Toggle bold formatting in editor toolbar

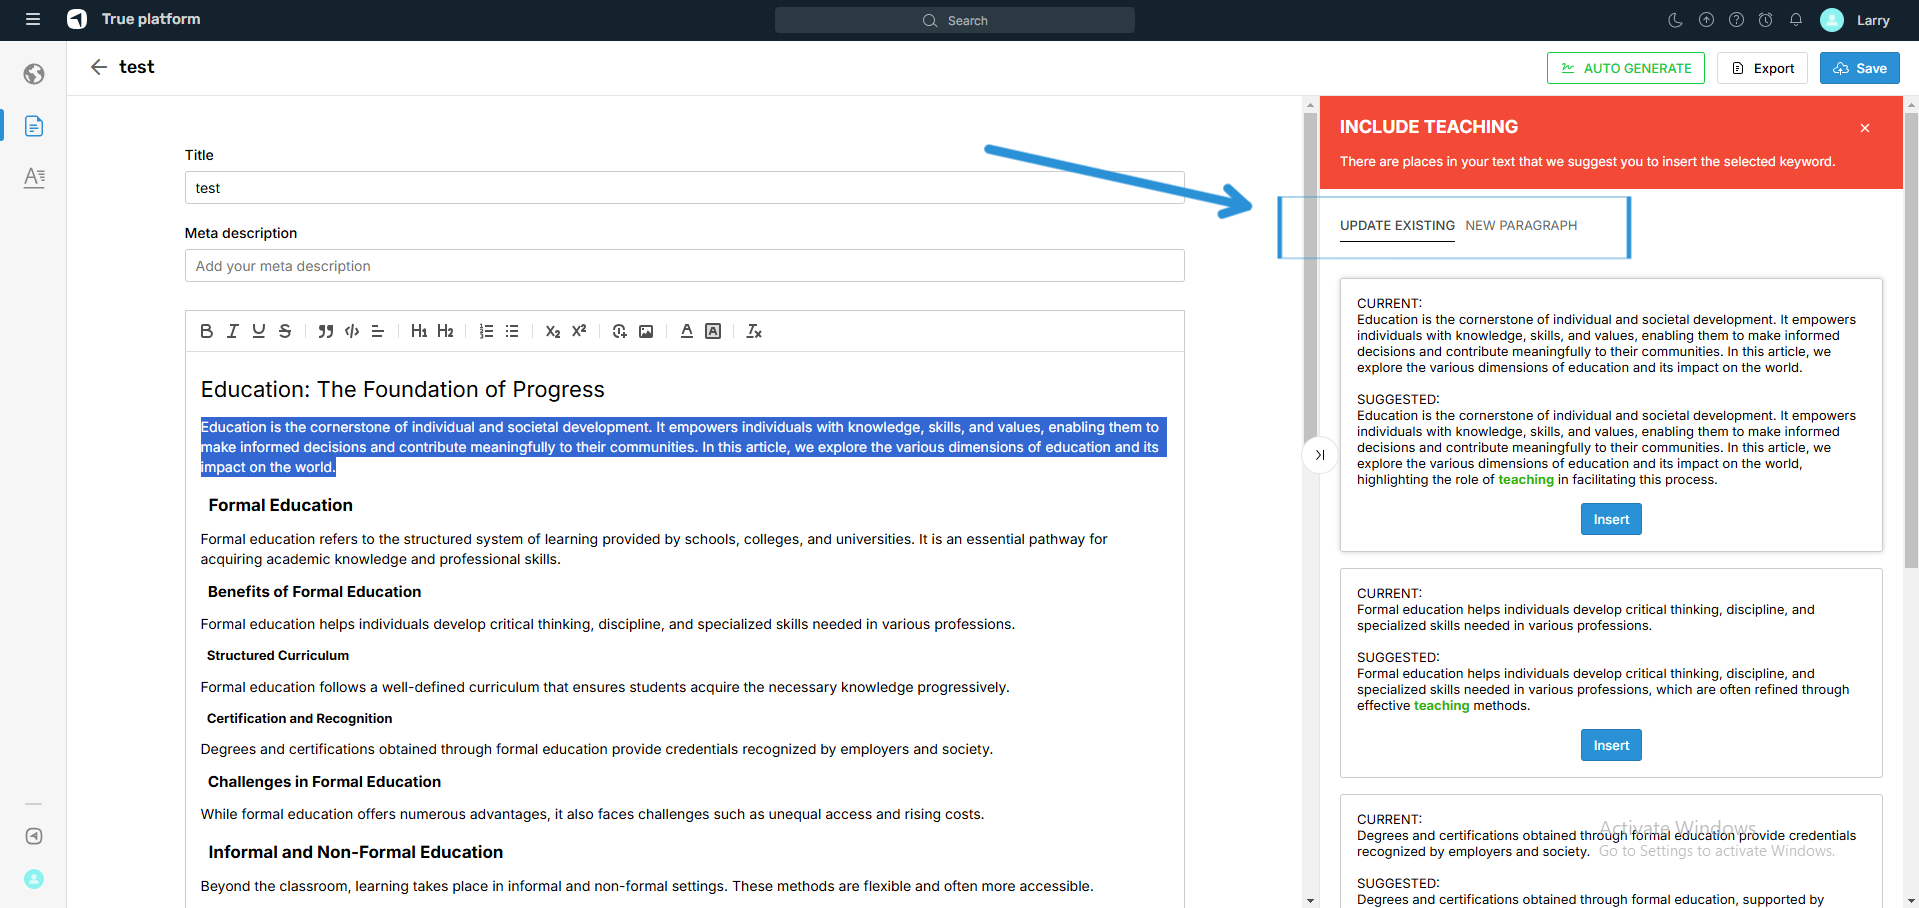(206, 331)
